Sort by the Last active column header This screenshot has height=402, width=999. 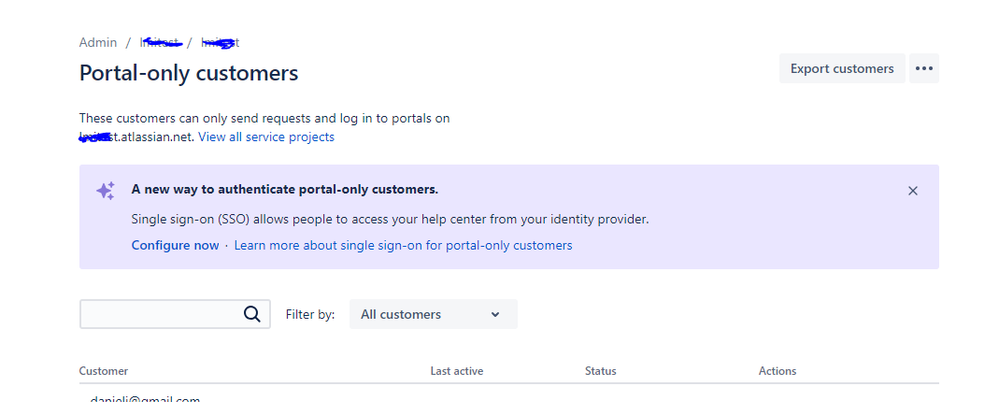[x=456, y=371]
